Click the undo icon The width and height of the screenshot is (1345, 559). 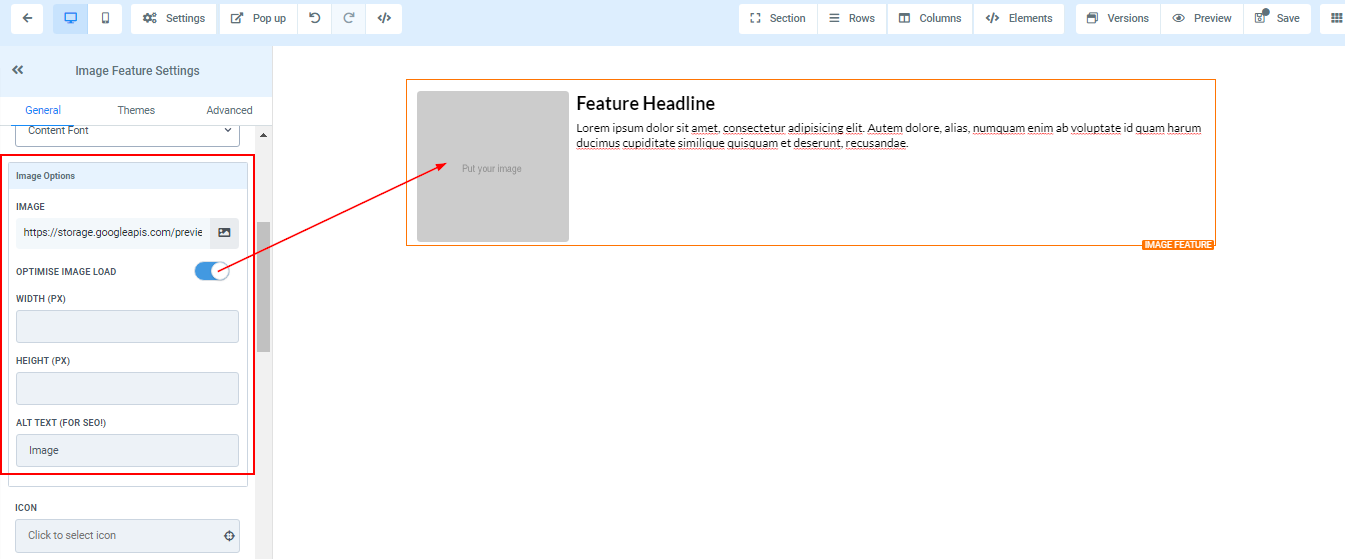pos(315,18)
